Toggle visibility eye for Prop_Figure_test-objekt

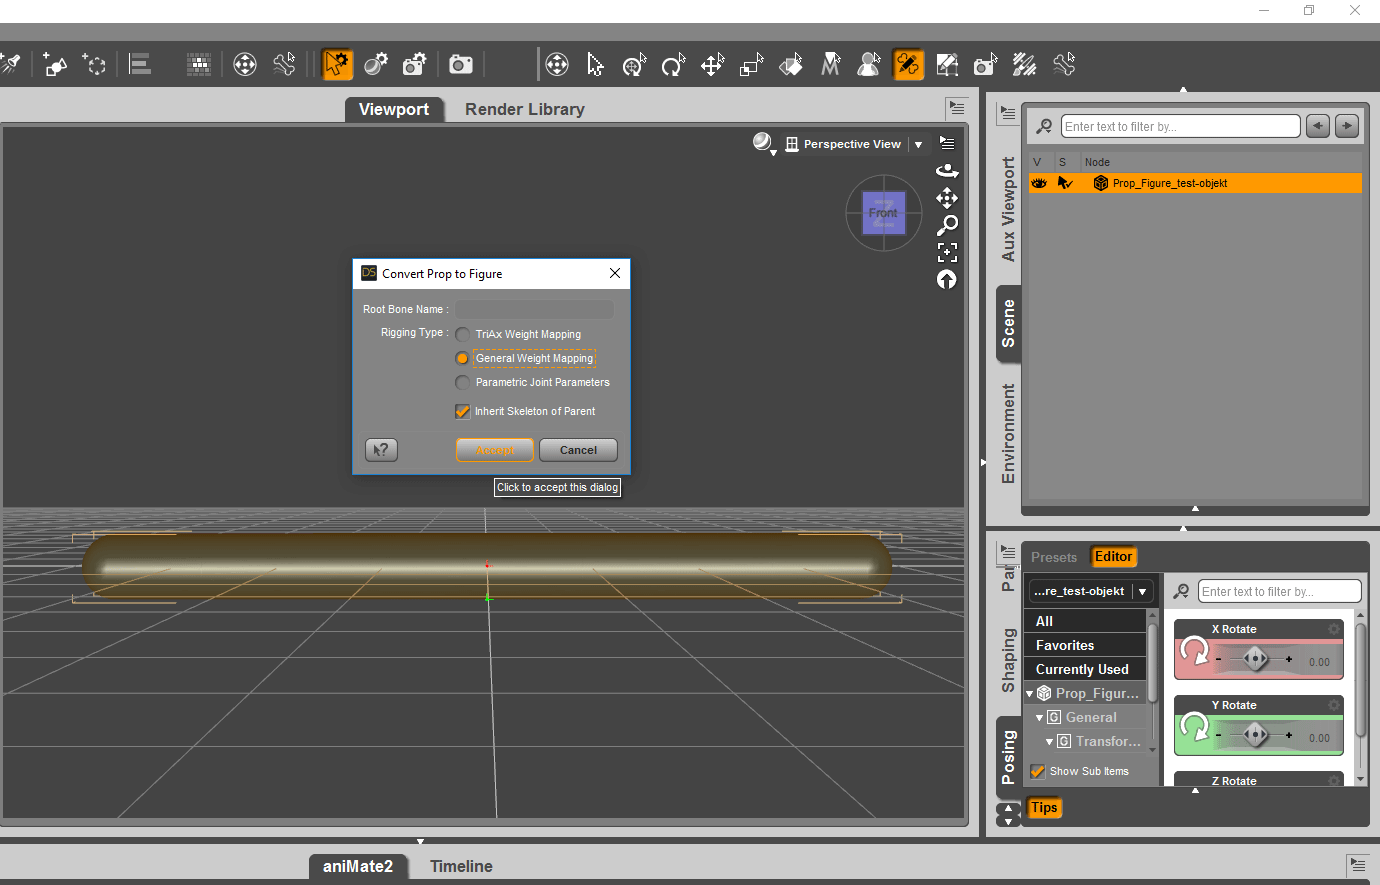tap(1039, 183)
